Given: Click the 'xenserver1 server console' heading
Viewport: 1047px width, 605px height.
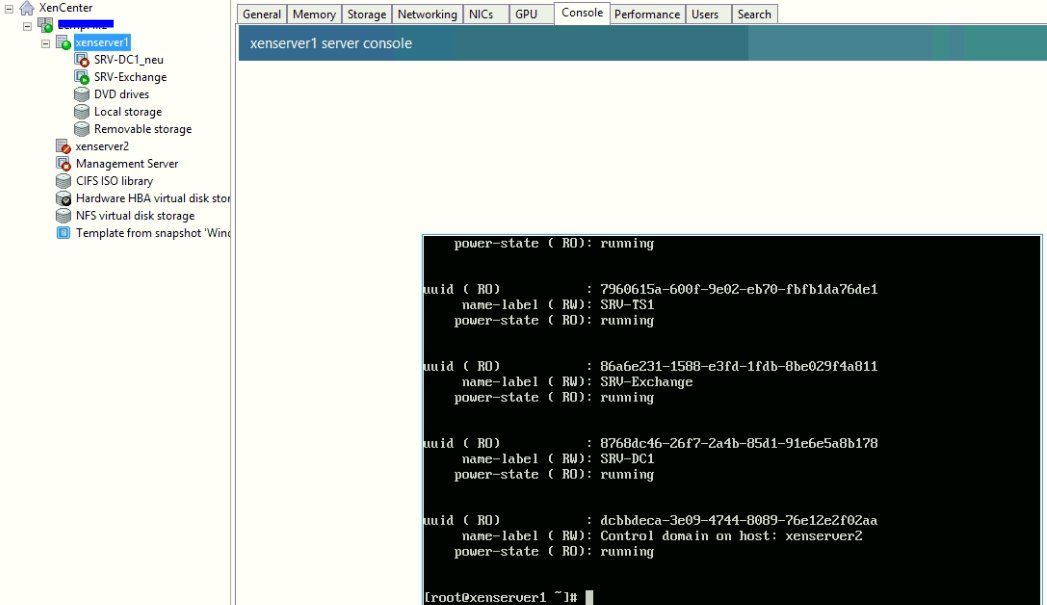Looking at the screenshot, I should pos(331,43).
